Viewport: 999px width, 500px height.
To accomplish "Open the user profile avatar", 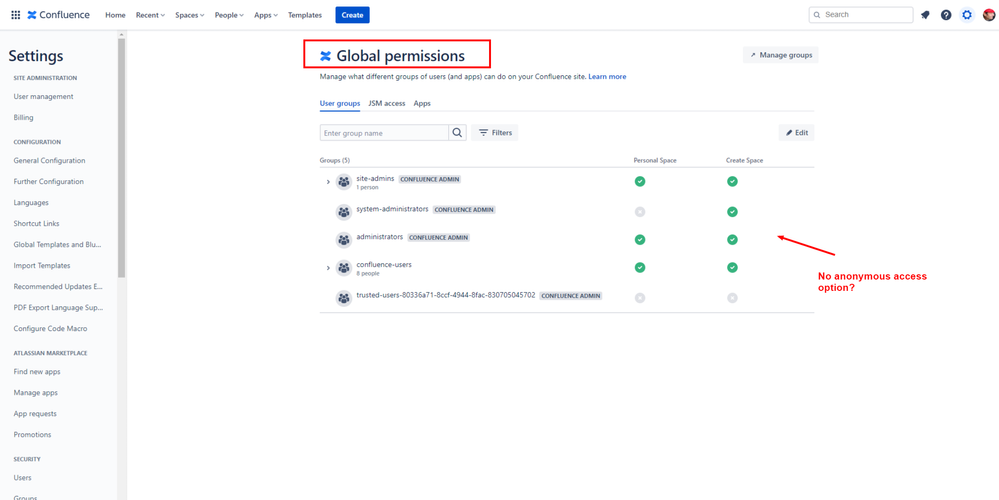I will (989, 15).
